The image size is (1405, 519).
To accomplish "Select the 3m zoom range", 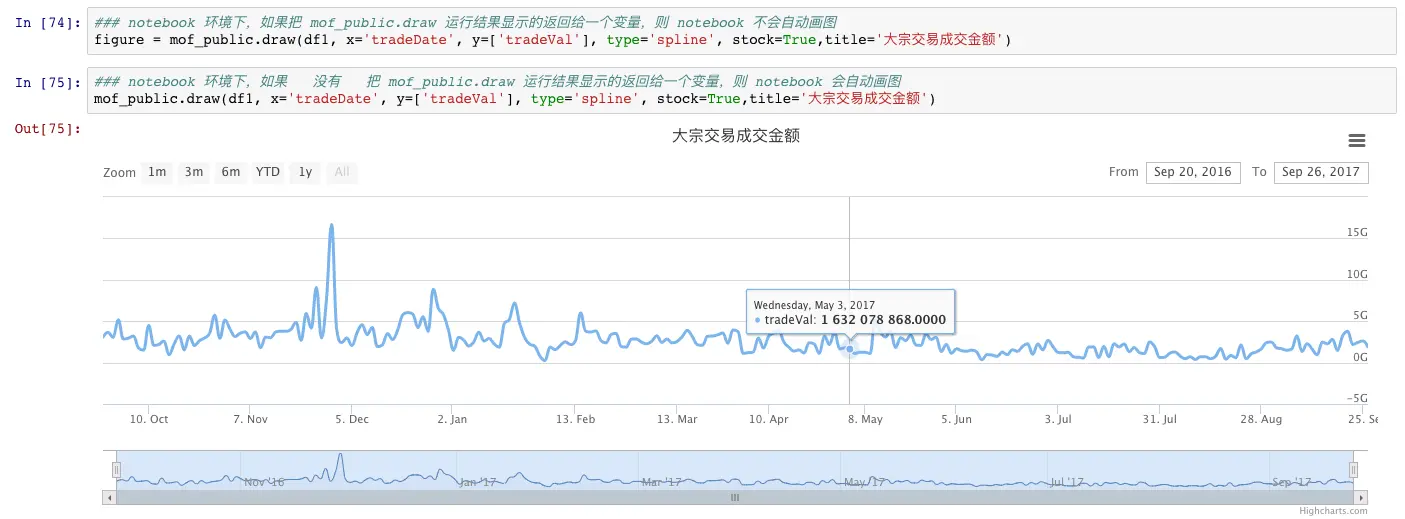I will point(193,172).
